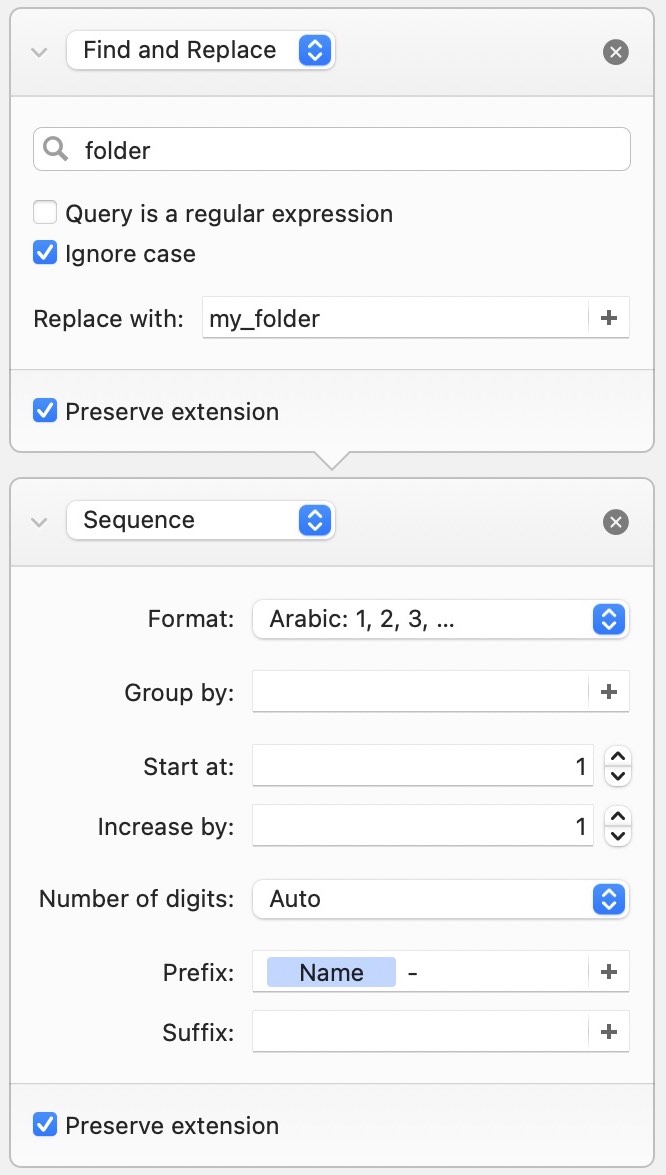Screen dimensions: 666x1175
Task: Increment the Increase by stepper
Action: click(617, 816)
